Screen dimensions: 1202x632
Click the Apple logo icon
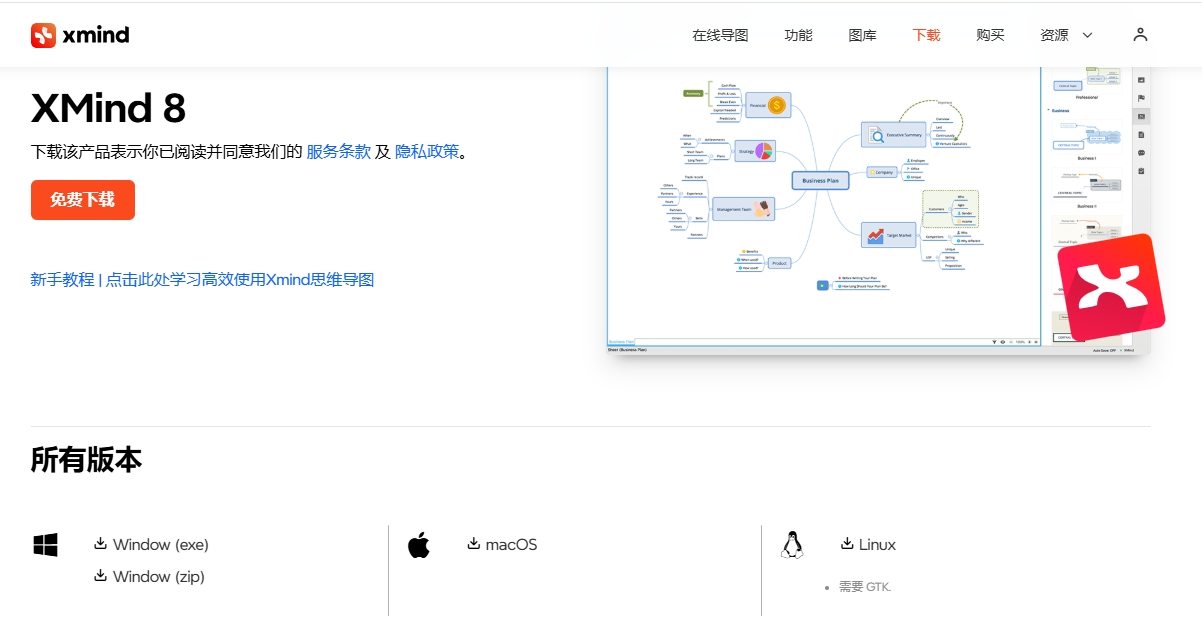pos(420,544)
